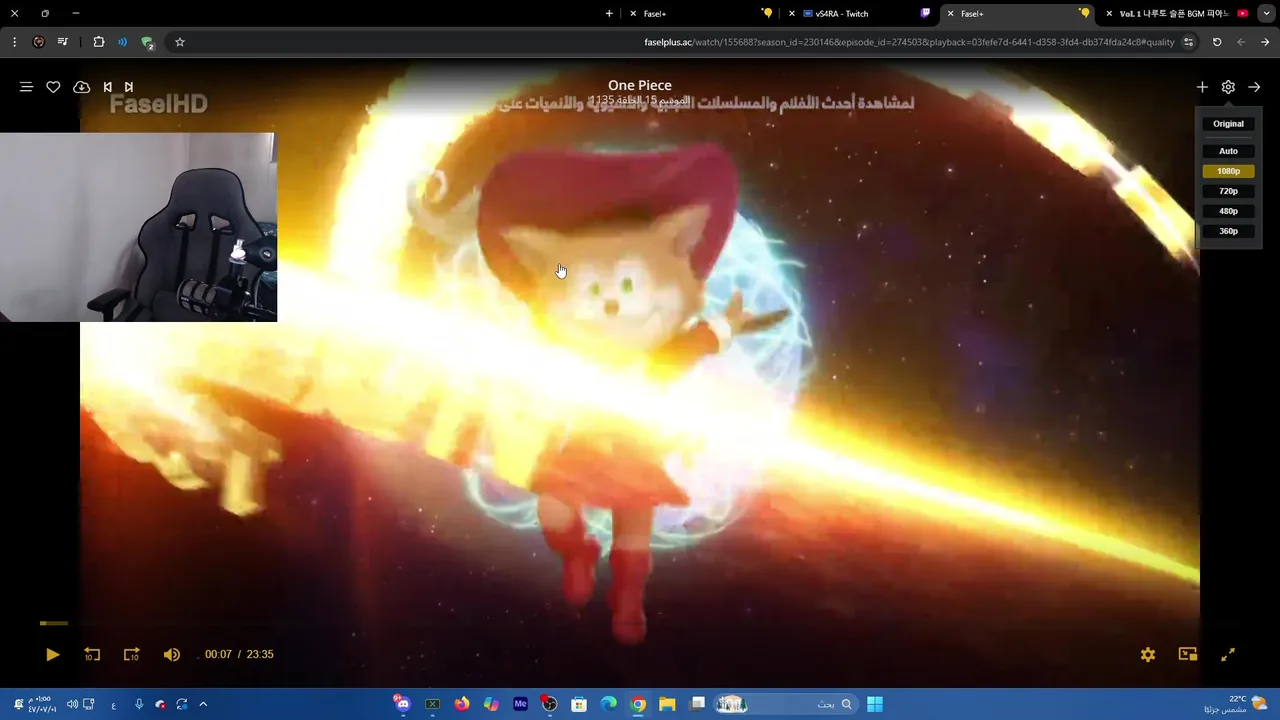Screen dimensions: 1280x720
Task: Seek on the video progress bar
Action: [640, 623]
